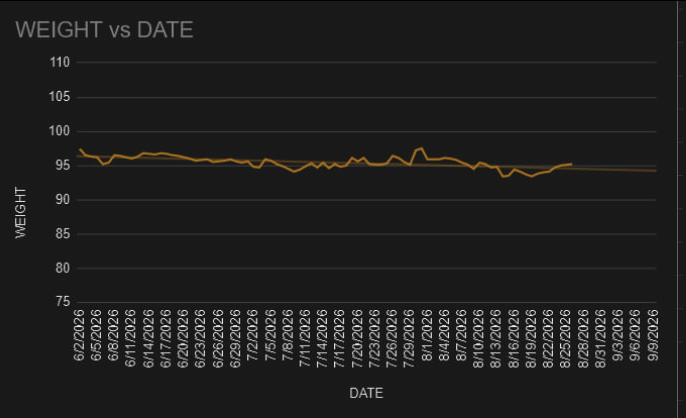
Task: Select the 6/14/2026 date label
Action: coord(148,338)
